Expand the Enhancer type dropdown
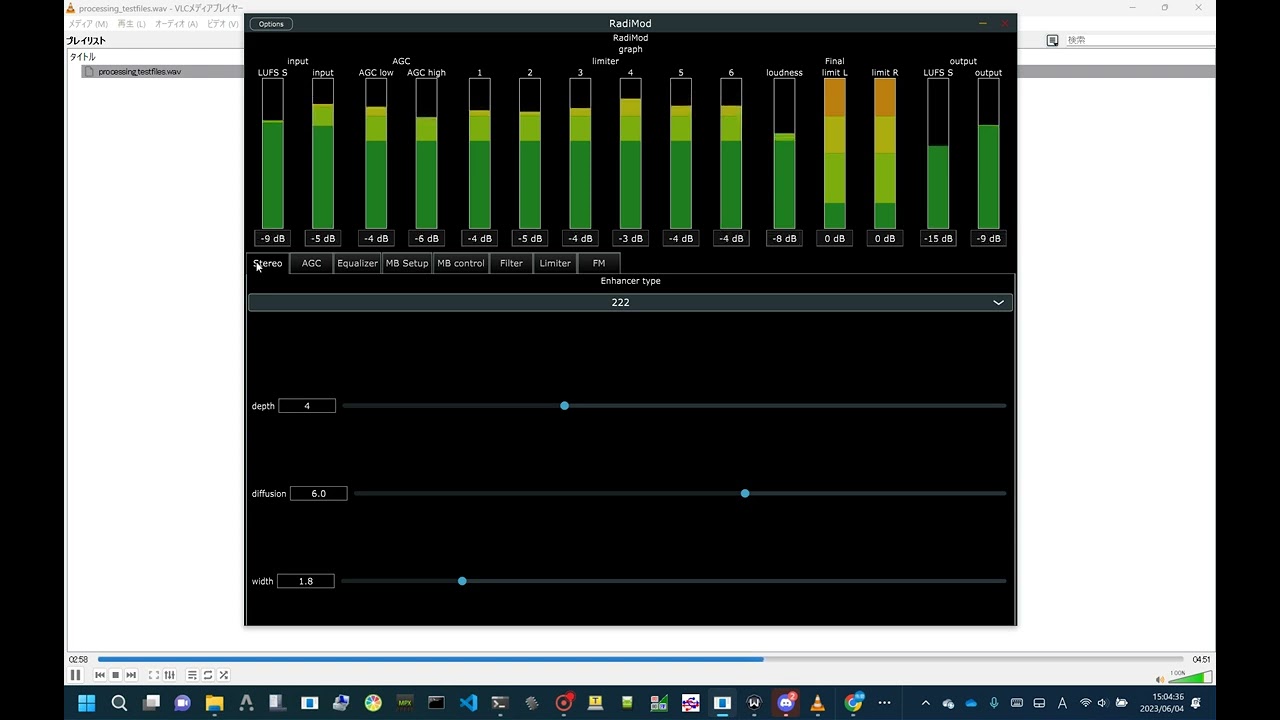1280x720 pixels. (630, 302)
